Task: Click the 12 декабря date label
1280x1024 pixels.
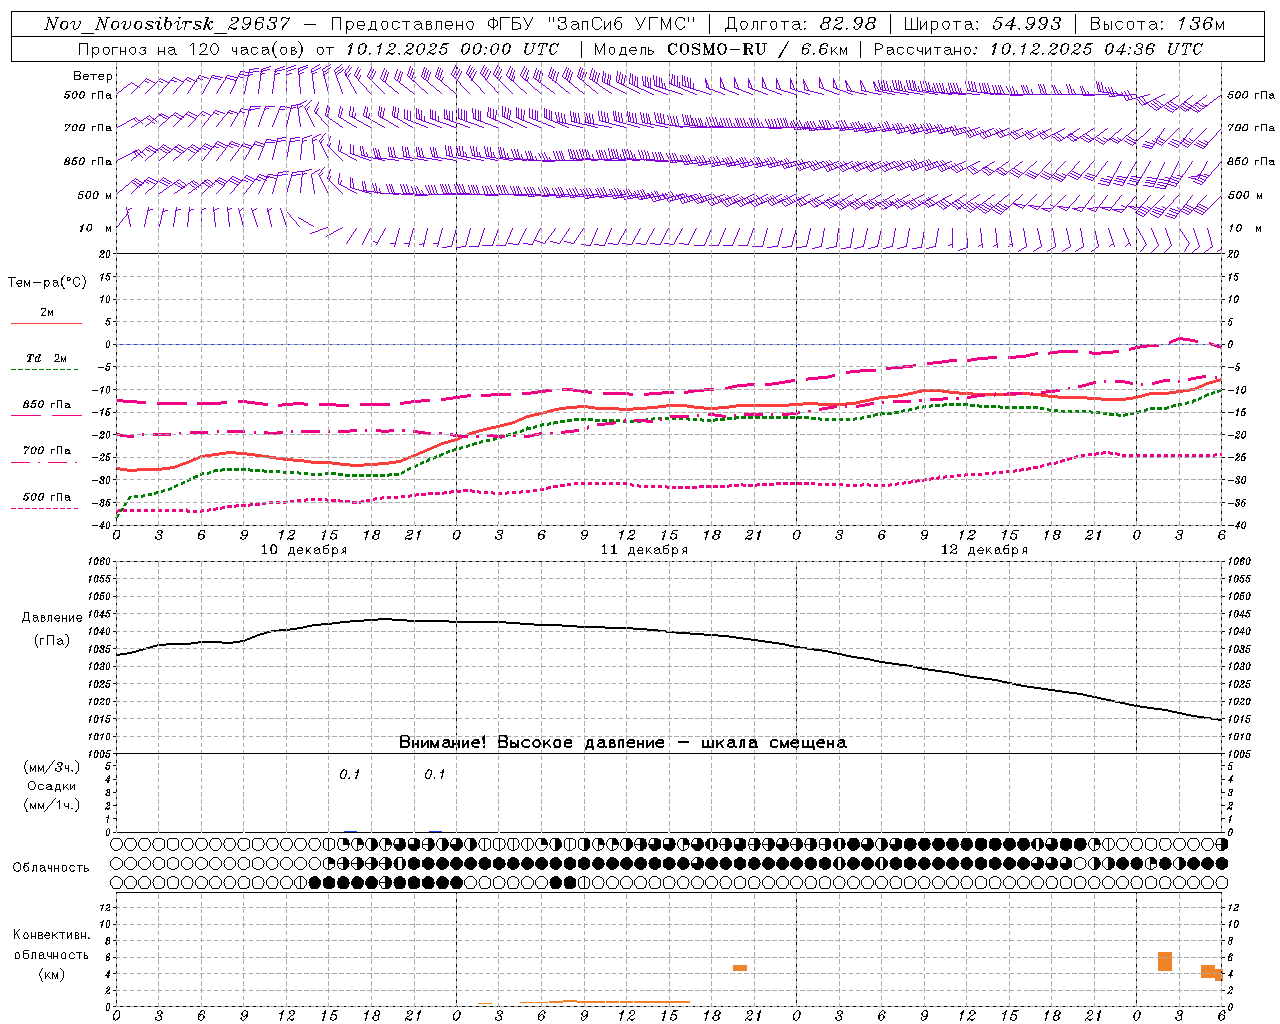Action: click(x=984, y=550)
